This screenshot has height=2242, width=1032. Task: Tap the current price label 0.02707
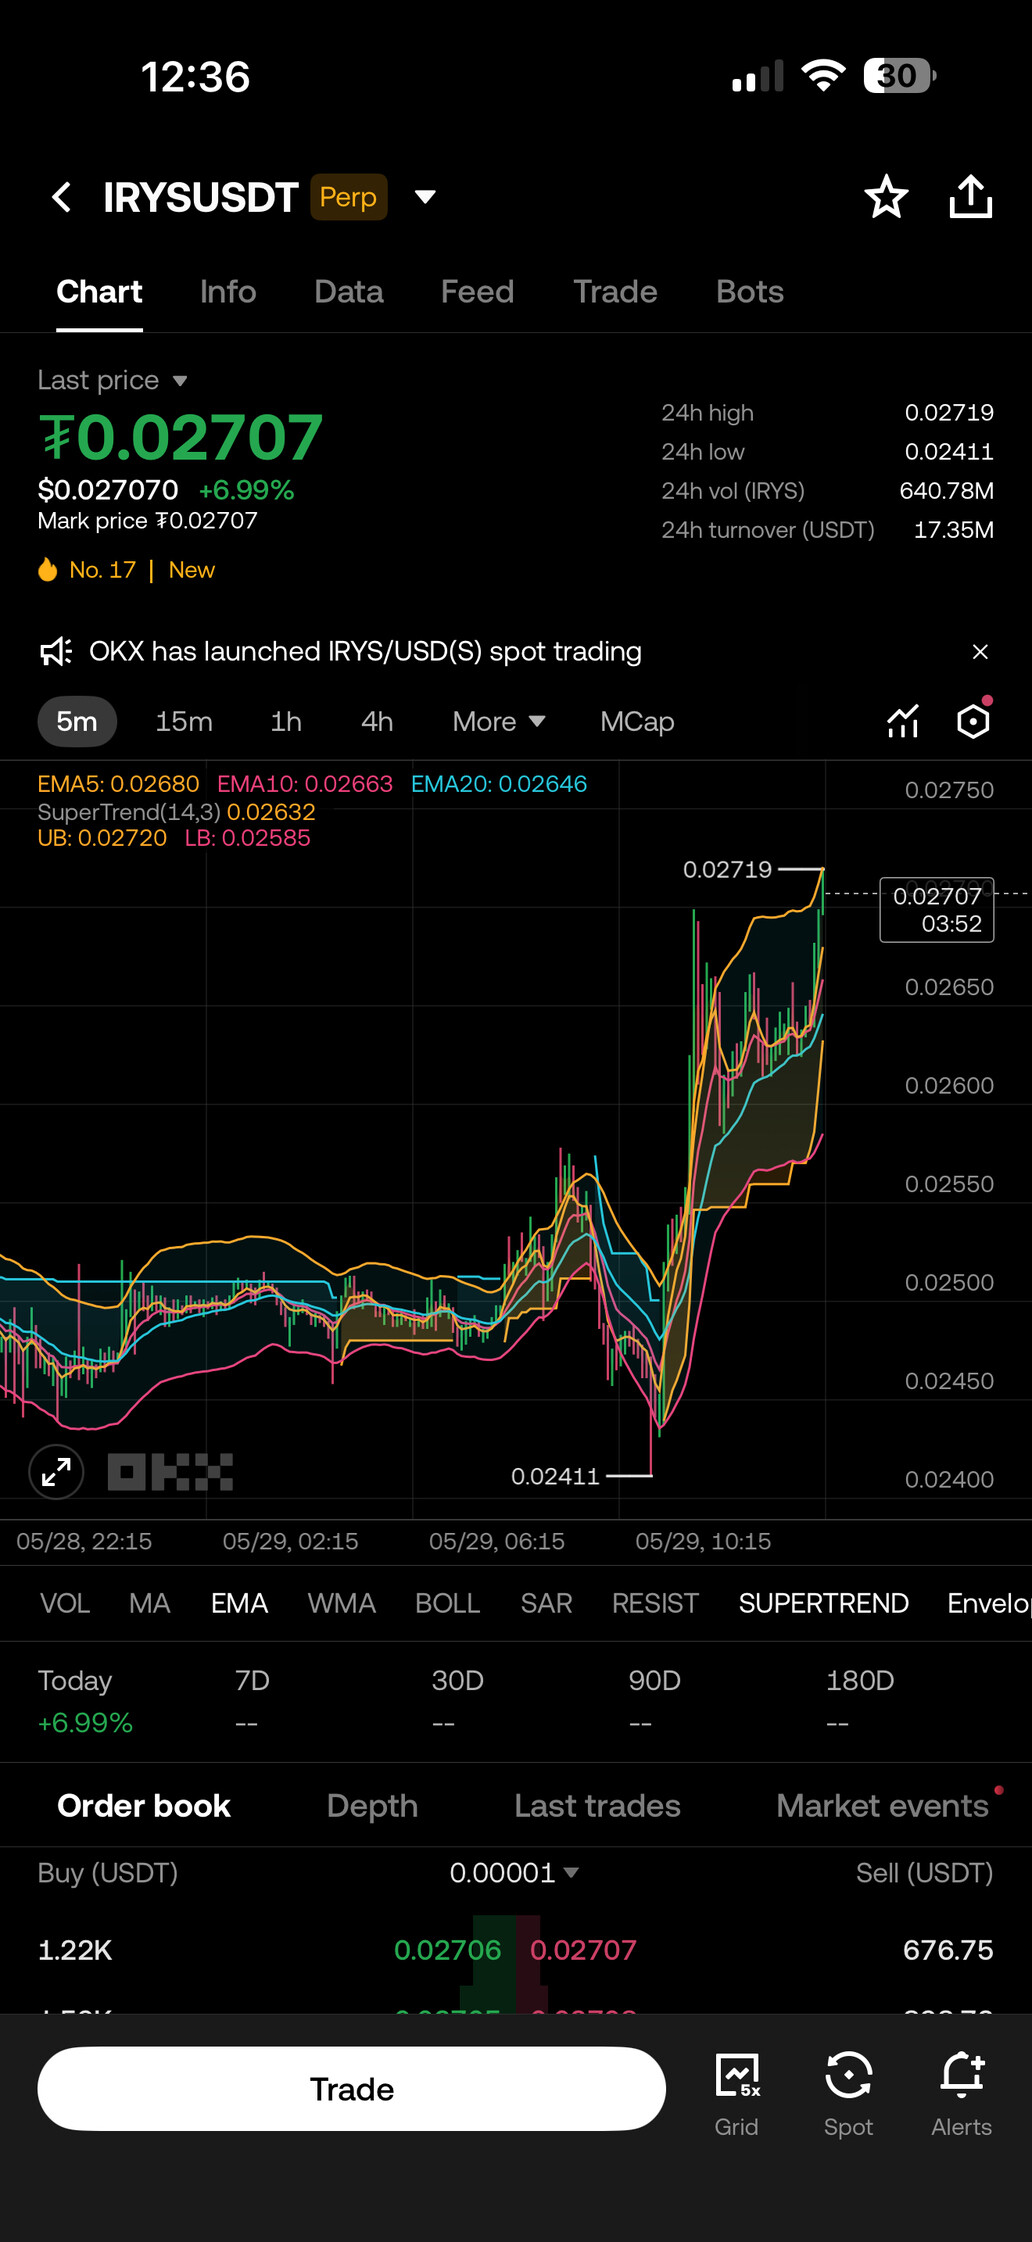point(937,909)
